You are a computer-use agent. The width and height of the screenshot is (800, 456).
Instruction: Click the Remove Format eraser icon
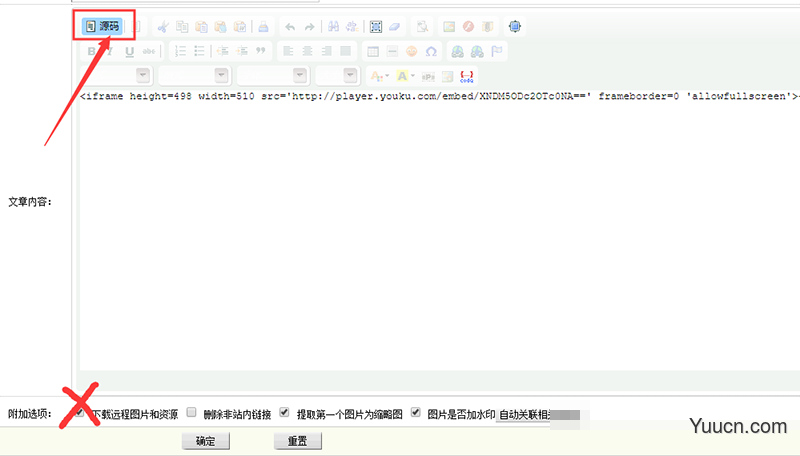pyautogui.click(x=395, y=27)
